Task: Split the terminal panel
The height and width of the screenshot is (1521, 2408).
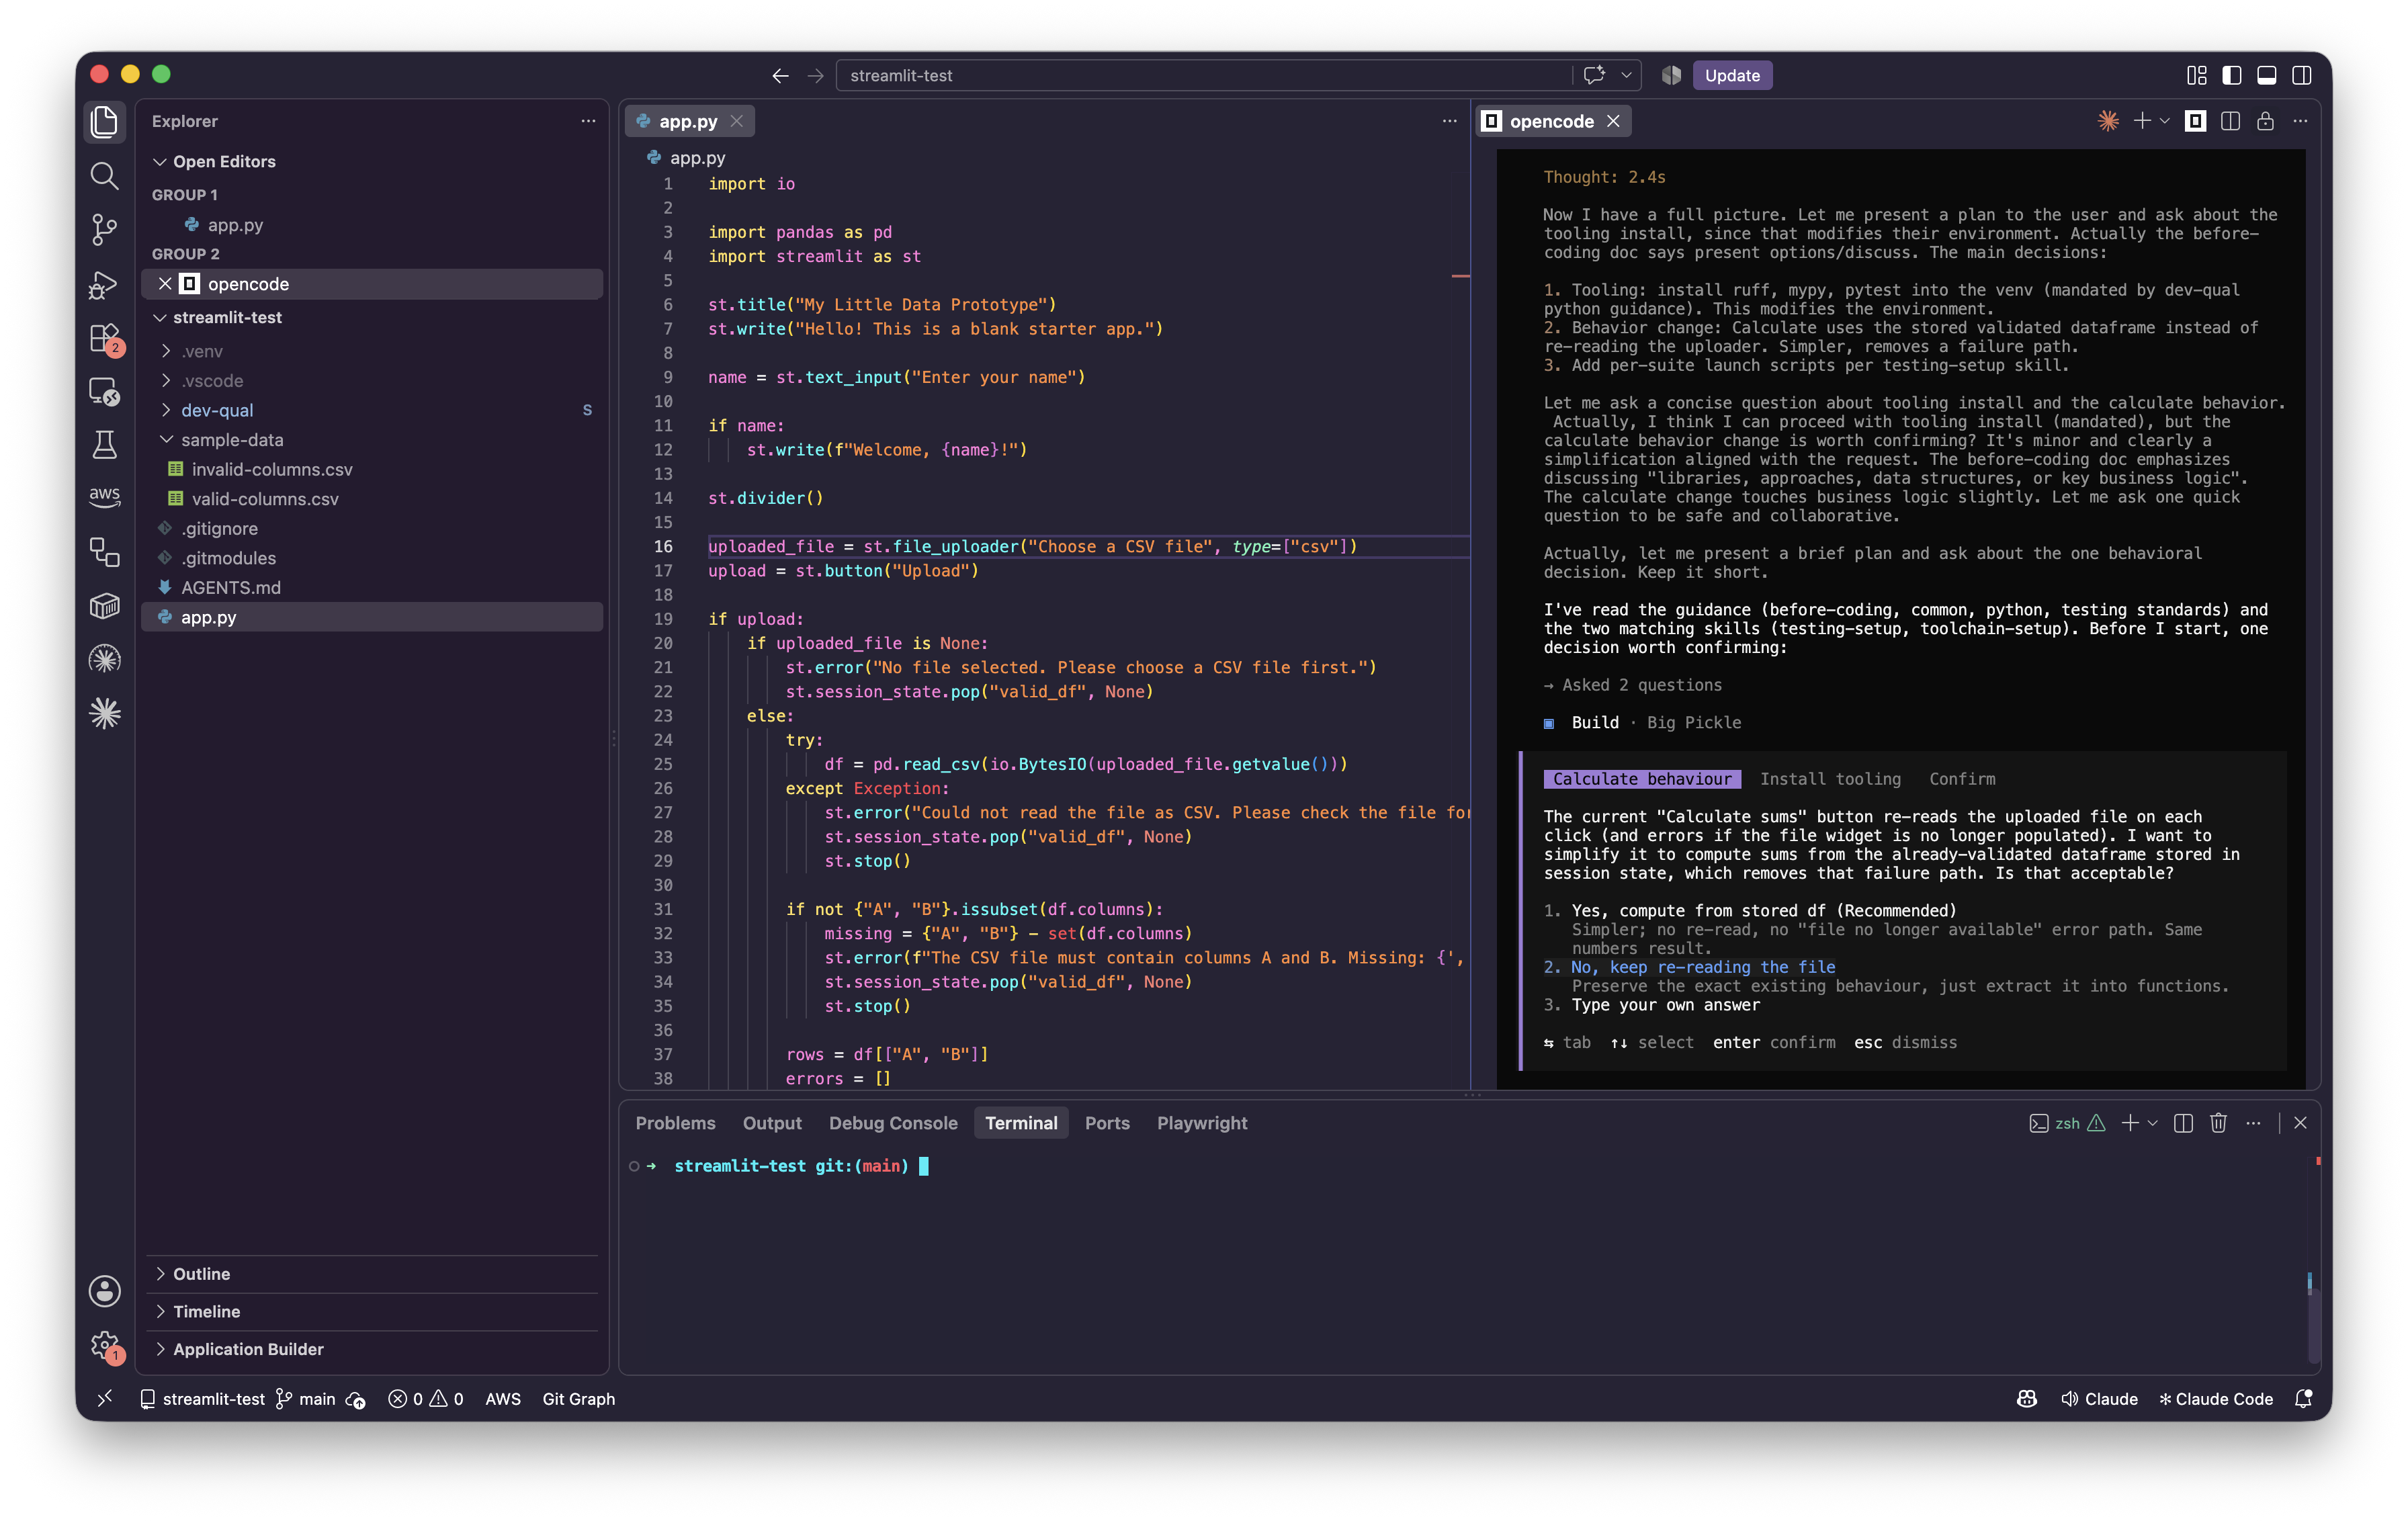Action: point(2183,1123)
